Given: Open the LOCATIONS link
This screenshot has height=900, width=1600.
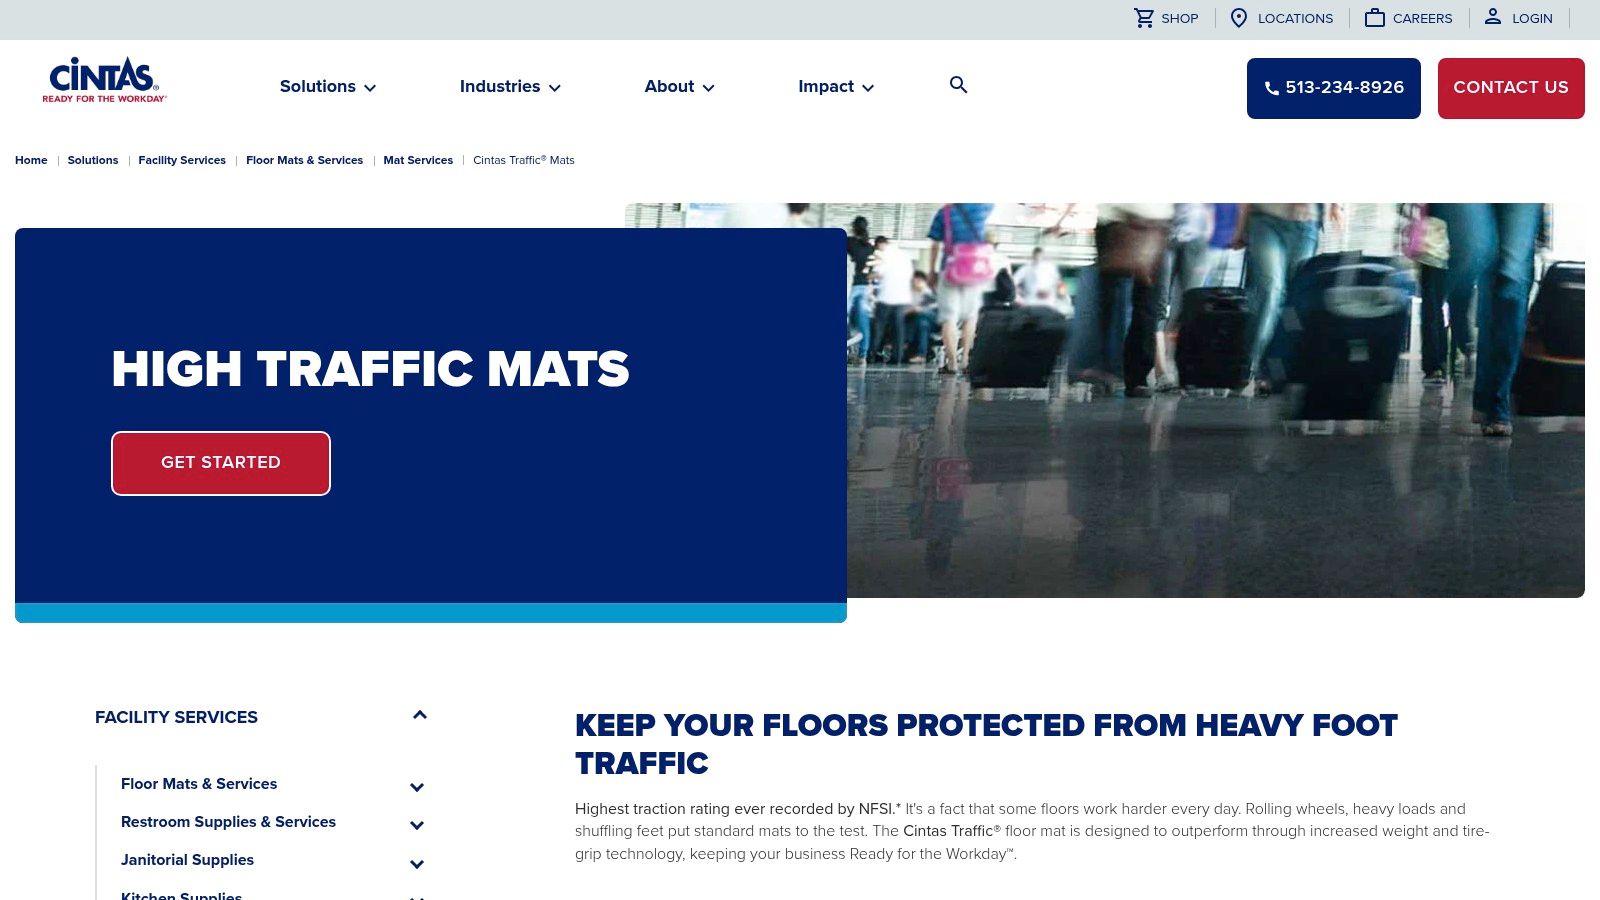Looking at the screenshot, I should pos(1295,18).
